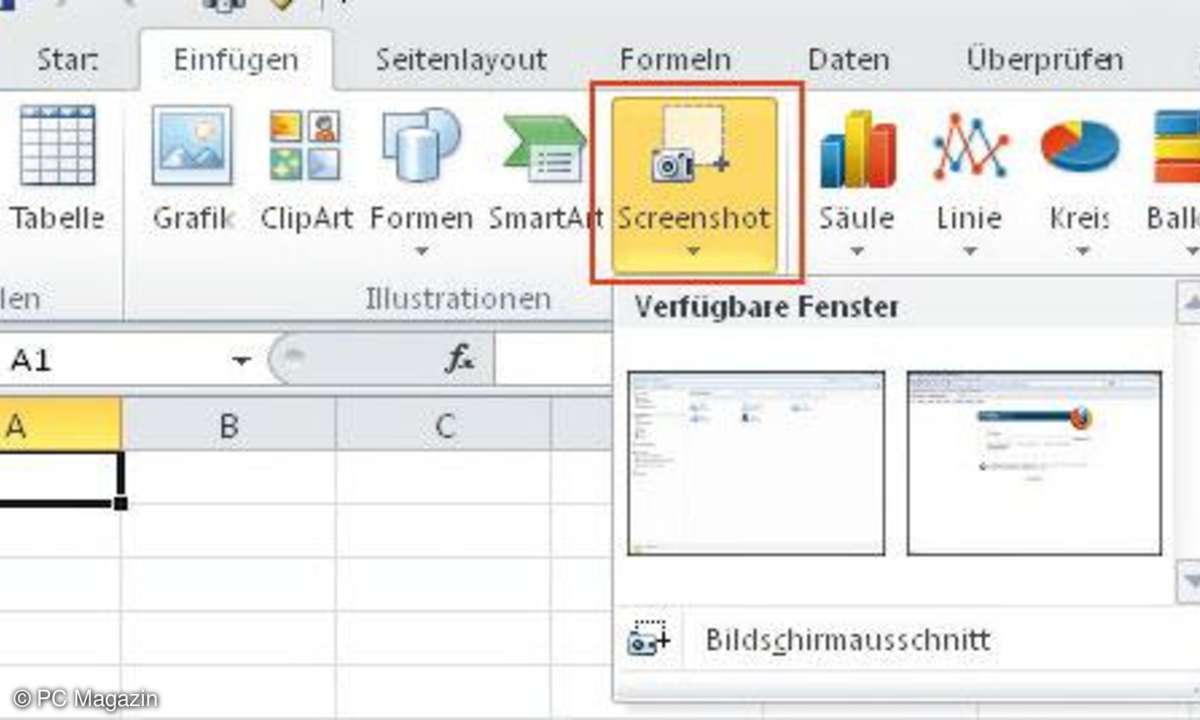The height and width of the screenshot is (720, 1200).
Task: Click the SmartArt icon
Action: [545, 150]
